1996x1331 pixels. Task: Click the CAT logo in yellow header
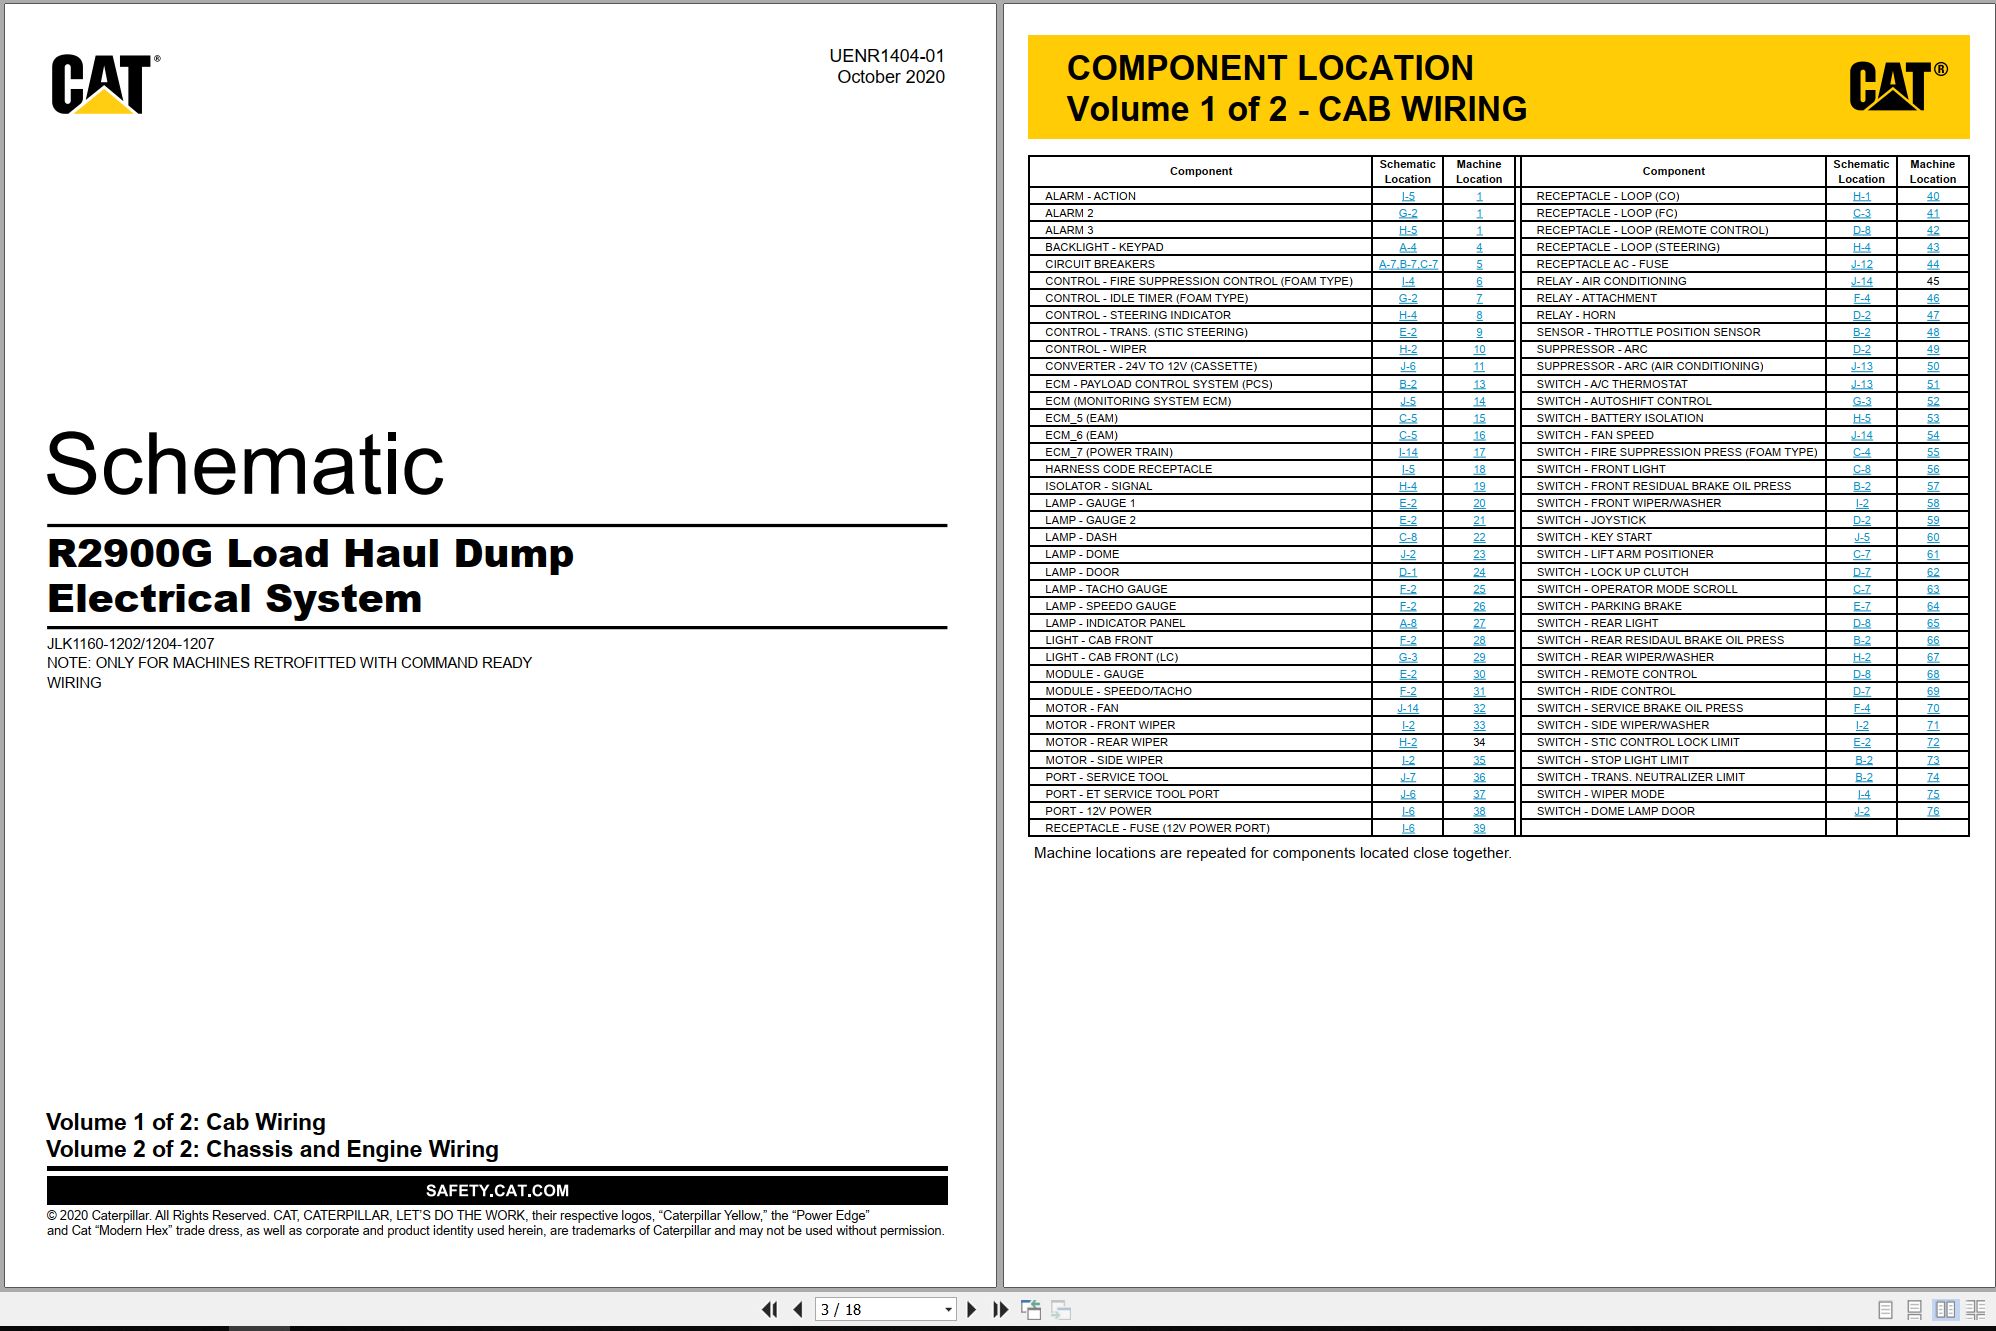pyautogui.click(x=1897, y=85)
